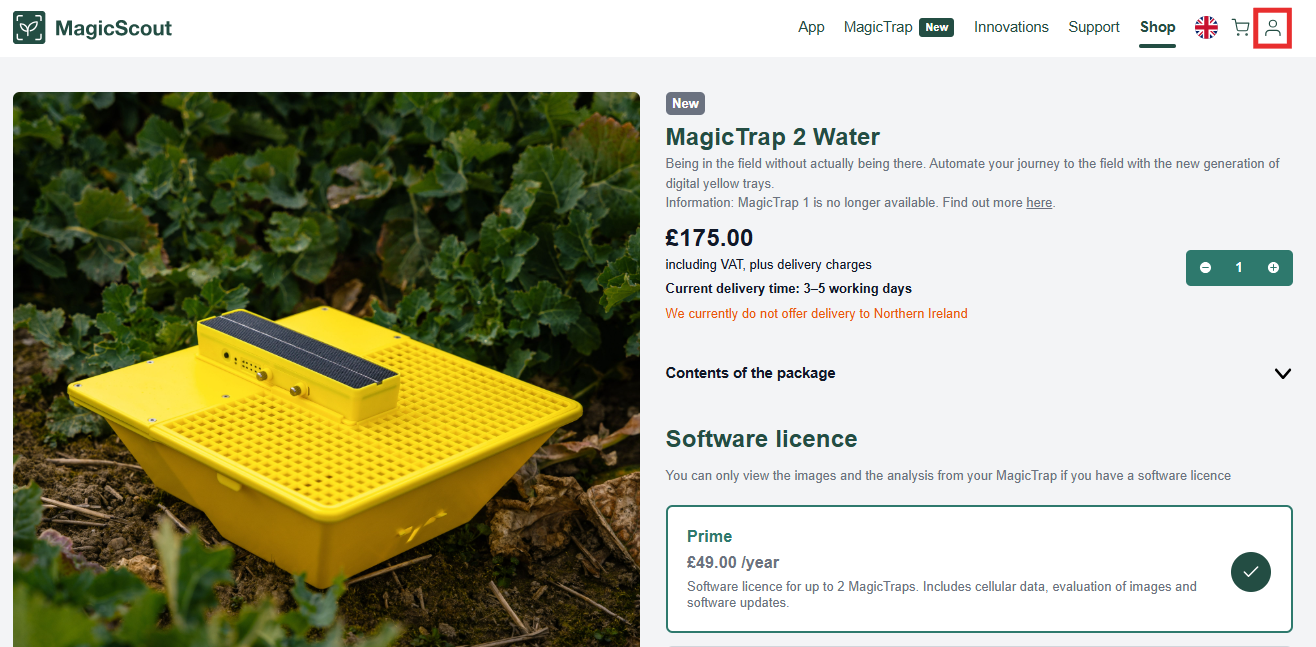Open the user account icon
The width and height of the screenshot is (1316, 647).
pos(1273,28)
